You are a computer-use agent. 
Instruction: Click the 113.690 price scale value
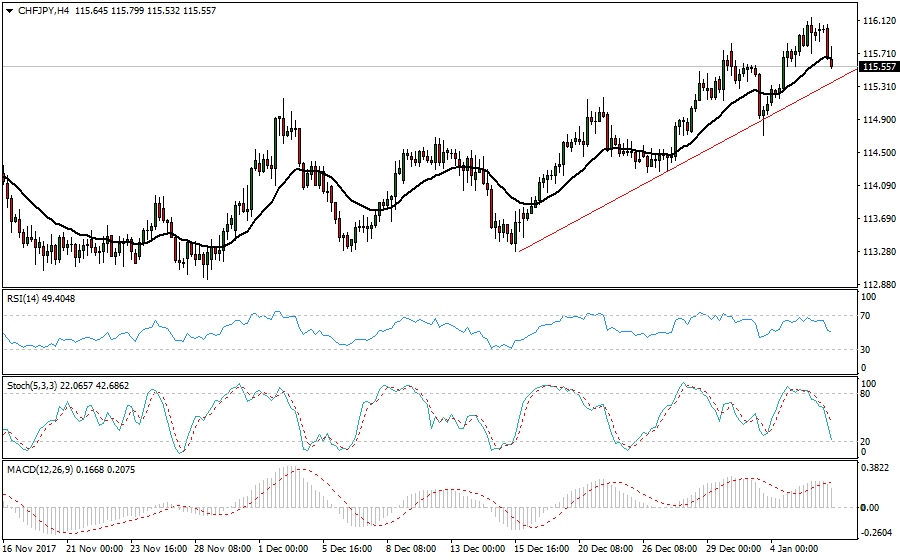coord(879,219)
